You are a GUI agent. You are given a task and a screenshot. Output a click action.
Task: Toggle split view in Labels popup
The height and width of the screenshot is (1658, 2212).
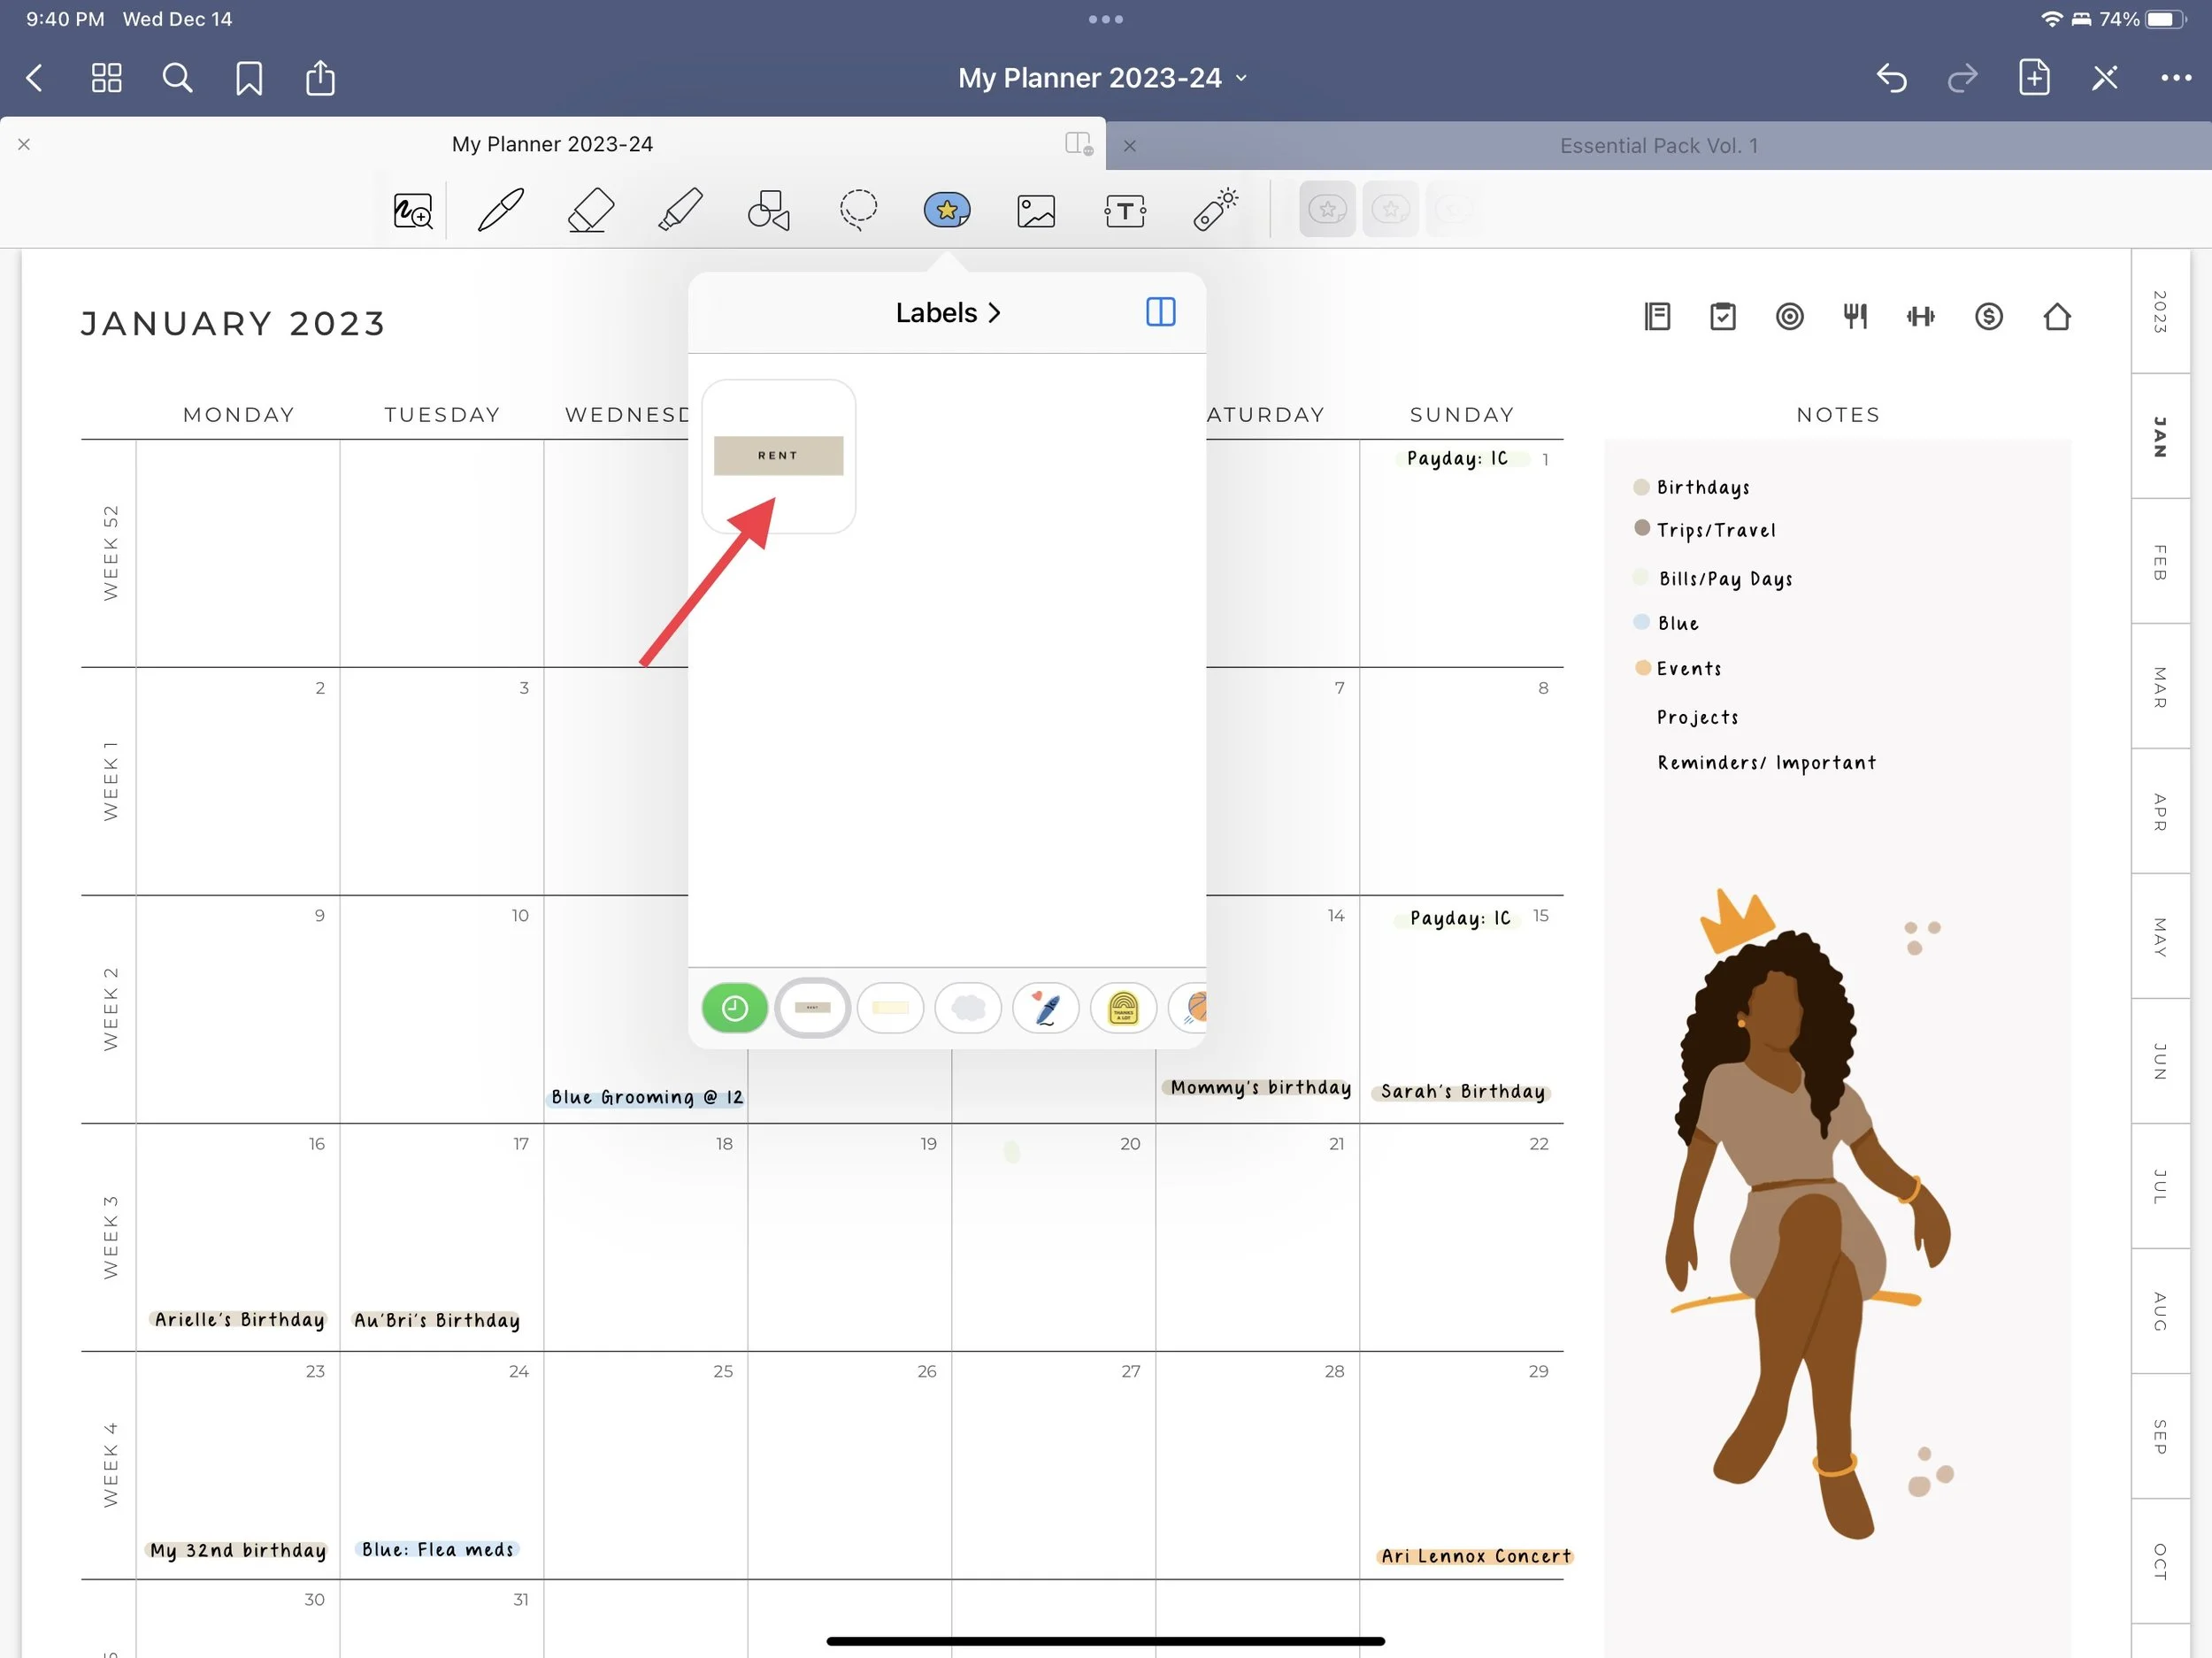[1160, 312]
